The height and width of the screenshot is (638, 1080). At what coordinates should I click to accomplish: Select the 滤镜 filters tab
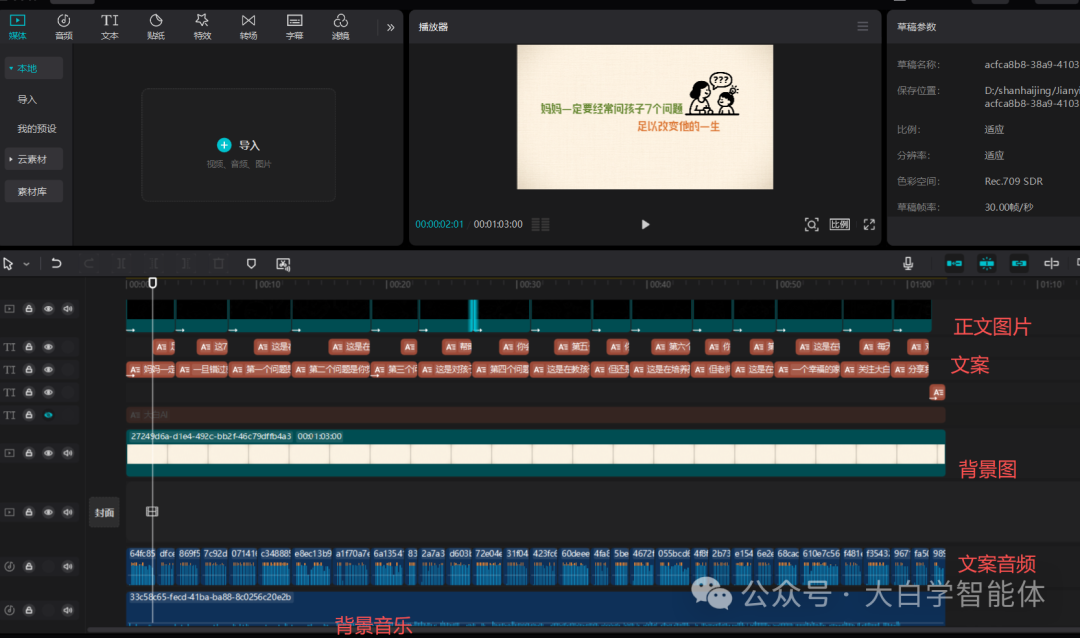coord(340,26)
